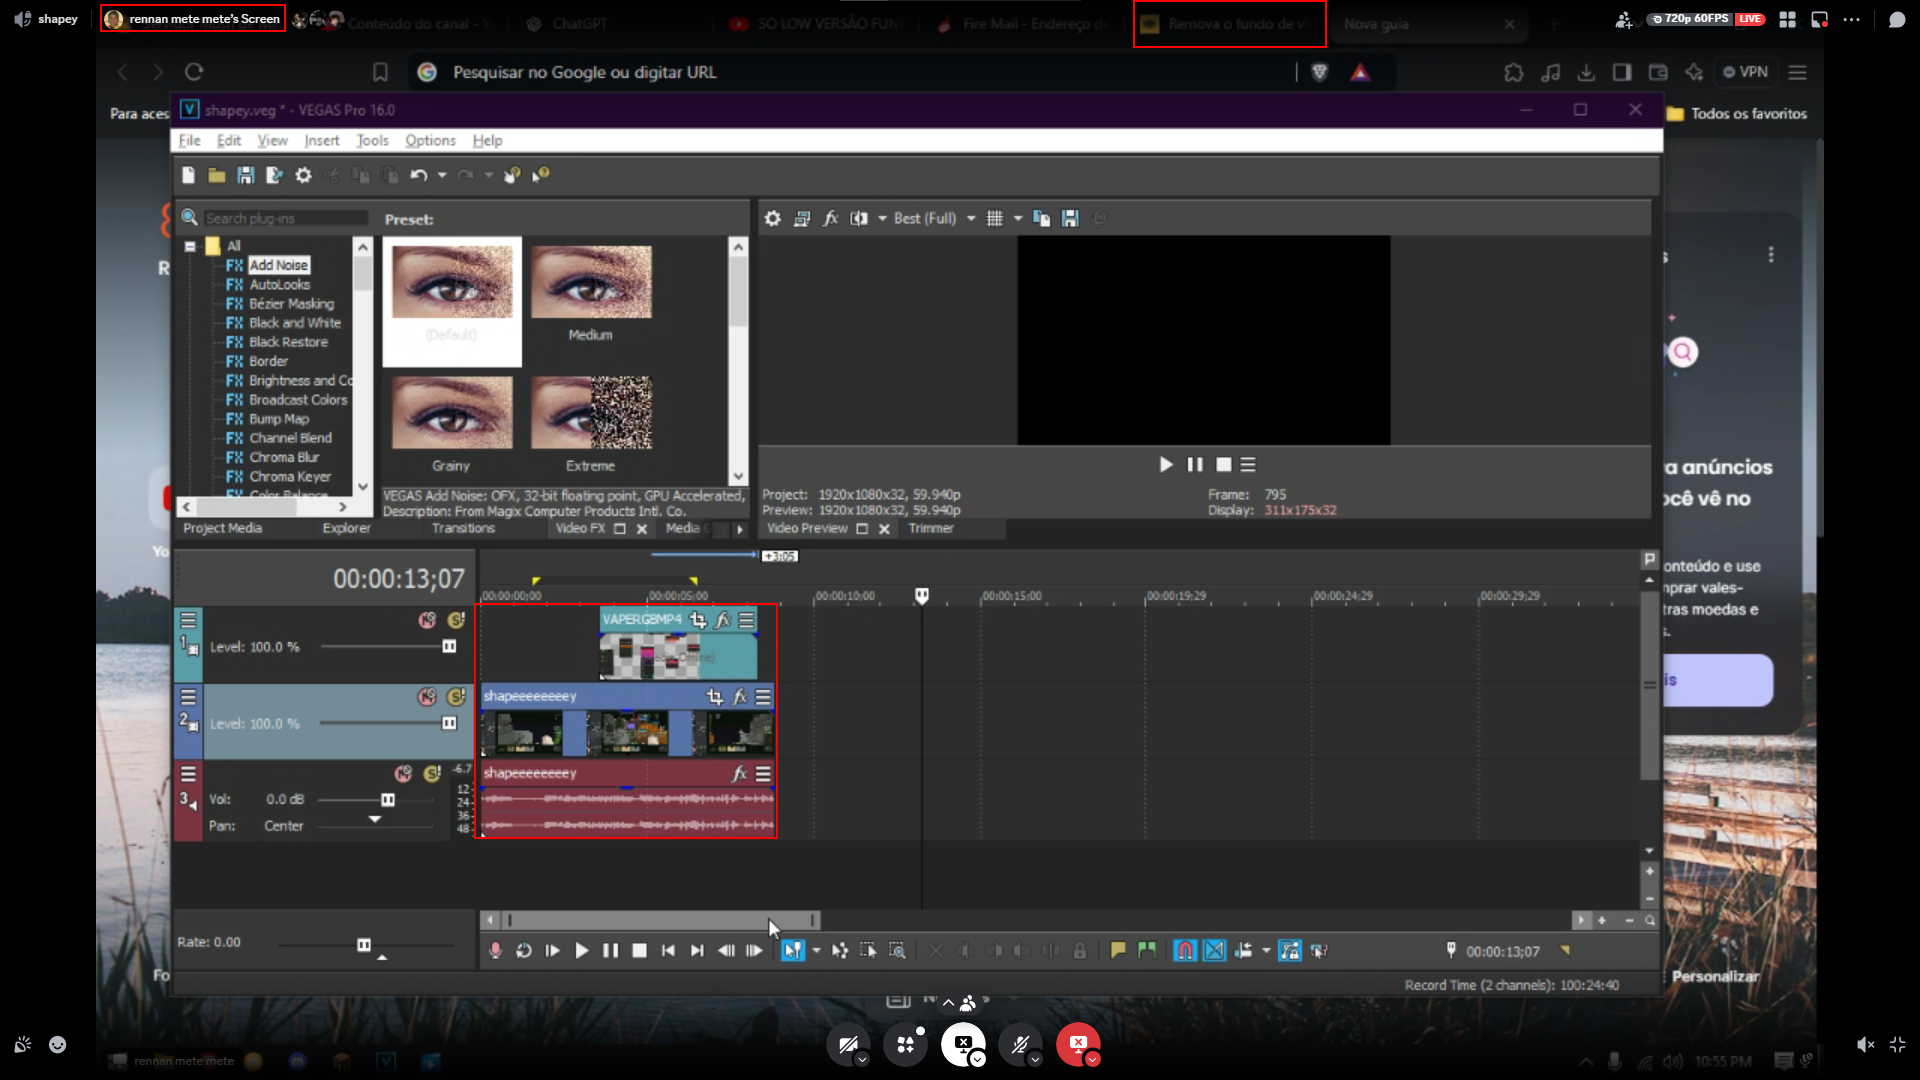This screenshot has width=1920, height=1080.
Task: Open preview quality Best (Full) dropdown
Action: point(970,218)
